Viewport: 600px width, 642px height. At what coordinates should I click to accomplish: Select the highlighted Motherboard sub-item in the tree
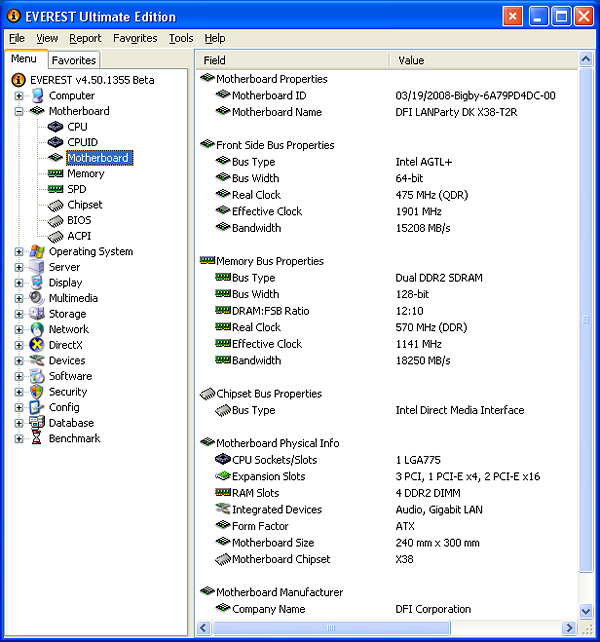99,158
